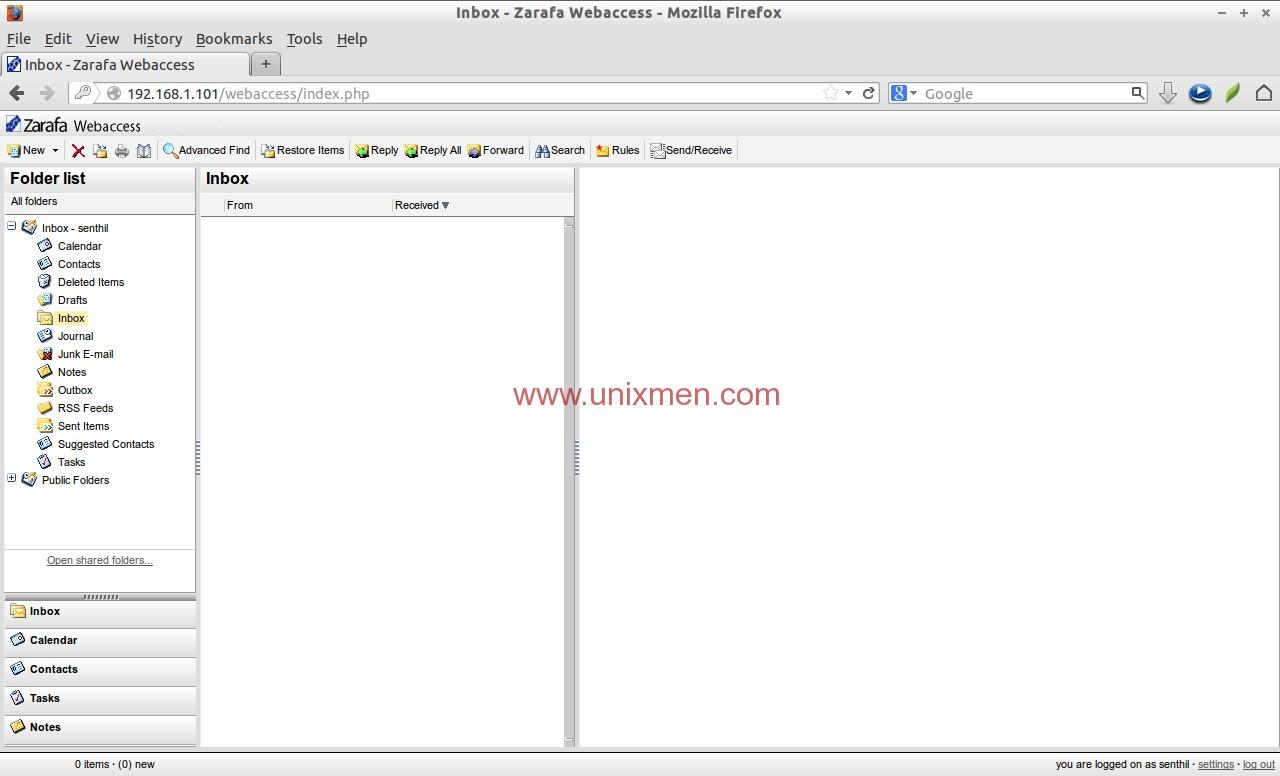Open Advanced Find from the toolbar
Screen dimensions: 1280x776
coord(206,151)
